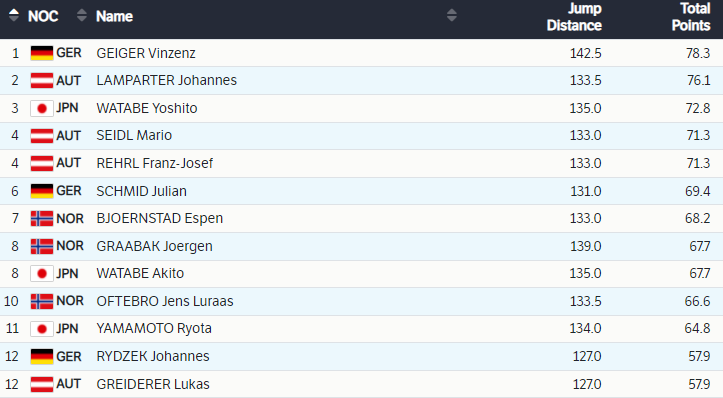Viewport: 723px width, 398px height.
Task: Click Japan flag beside YAMAMOTO Ryota
Action: (x=41, y=329)
